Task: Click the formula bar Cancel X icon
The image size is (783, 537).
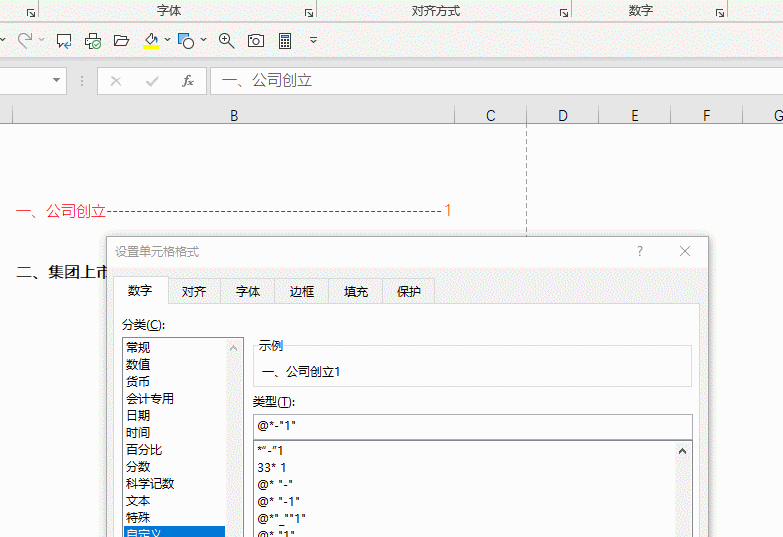Action: (x=116, y=81)
